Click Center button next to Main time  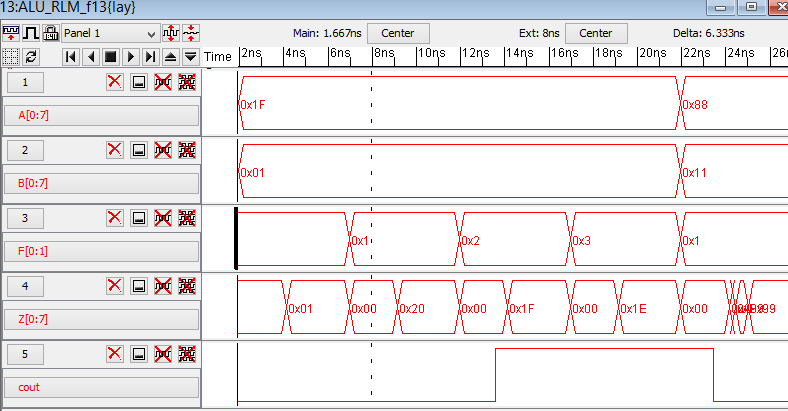click(x=398, y=33)
